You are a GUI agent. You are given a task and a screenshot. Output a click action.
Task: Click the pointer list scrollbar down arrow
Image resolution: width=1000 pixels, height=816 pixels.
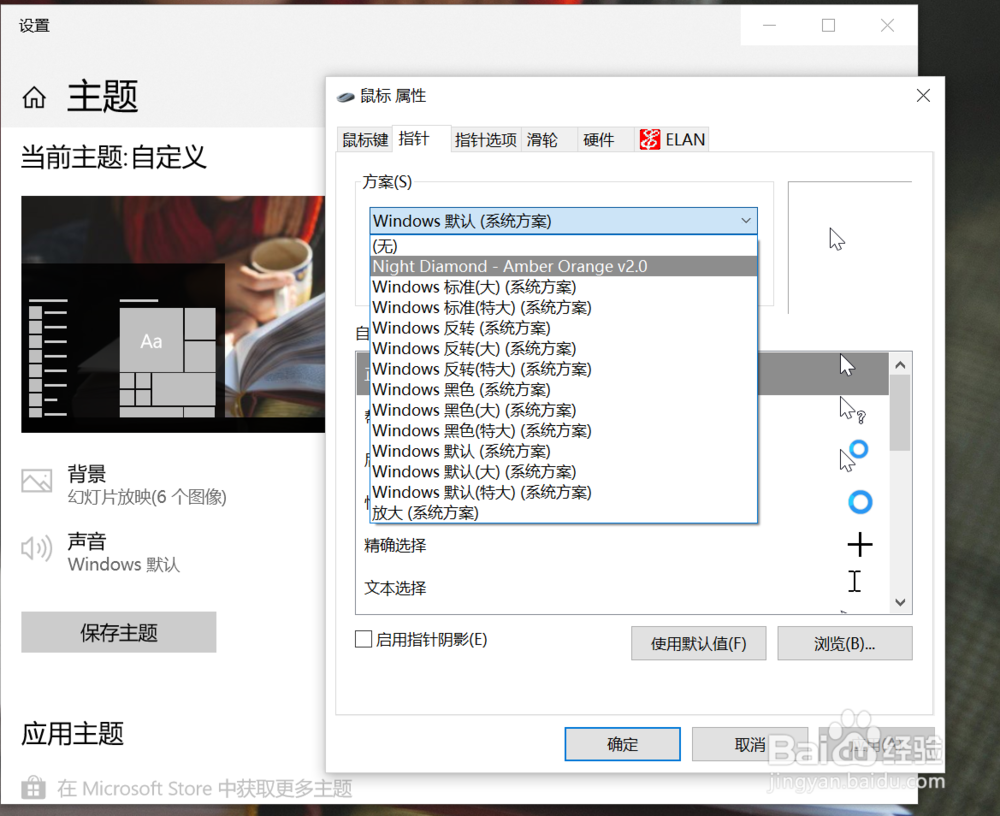click(900, 602)
